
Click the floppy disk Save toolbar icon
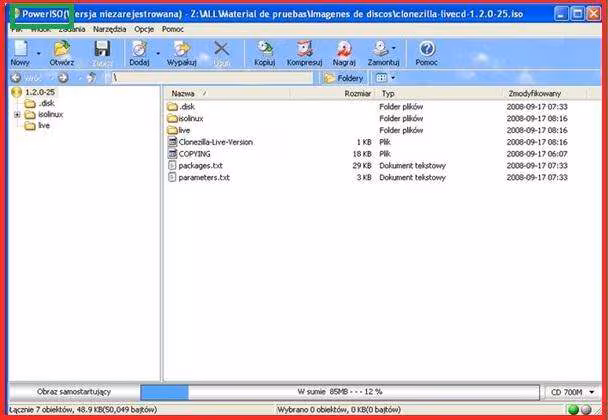tap(102, 49)
